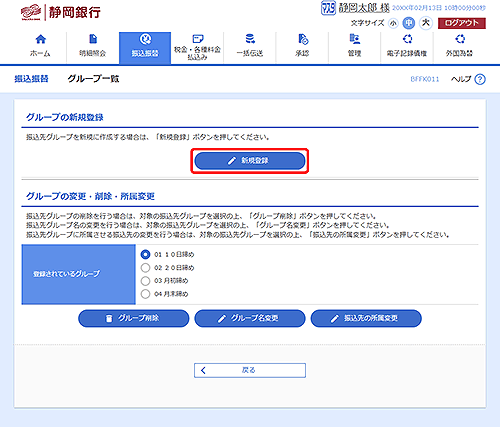
Task: Open 税金・各種料金払込み navigation icon
Action: pos(198,39)
